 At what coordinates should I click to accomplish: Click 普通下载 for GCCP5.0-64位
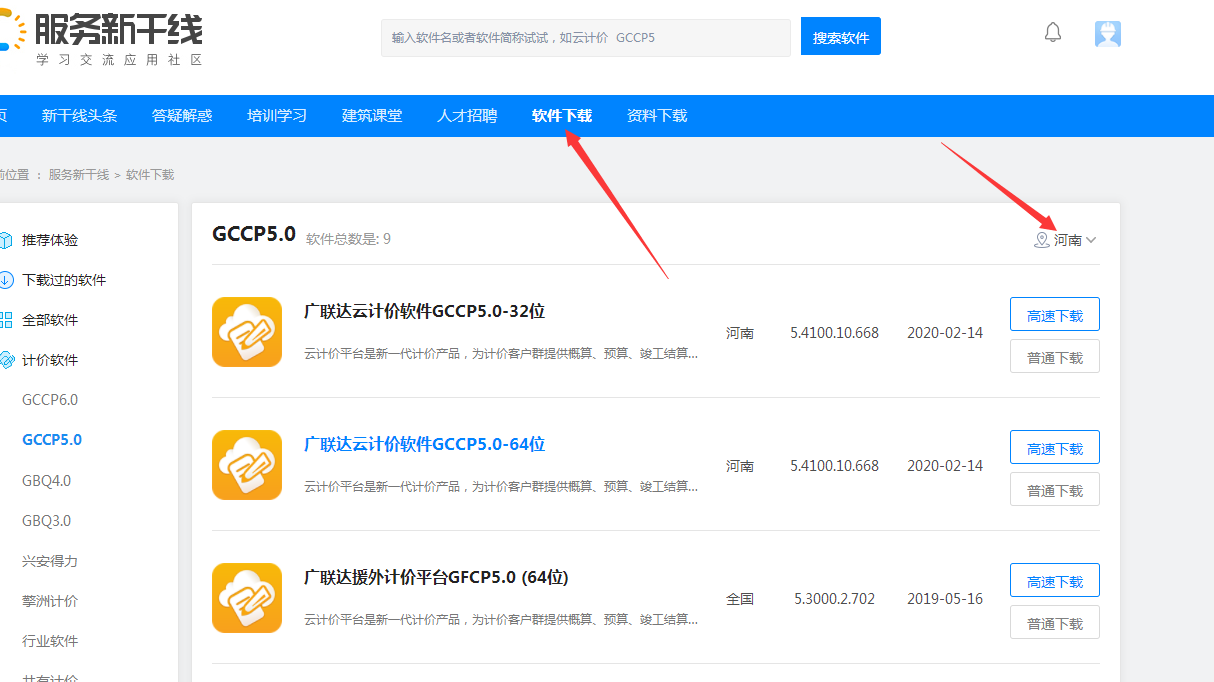(x=1055, y=489)
